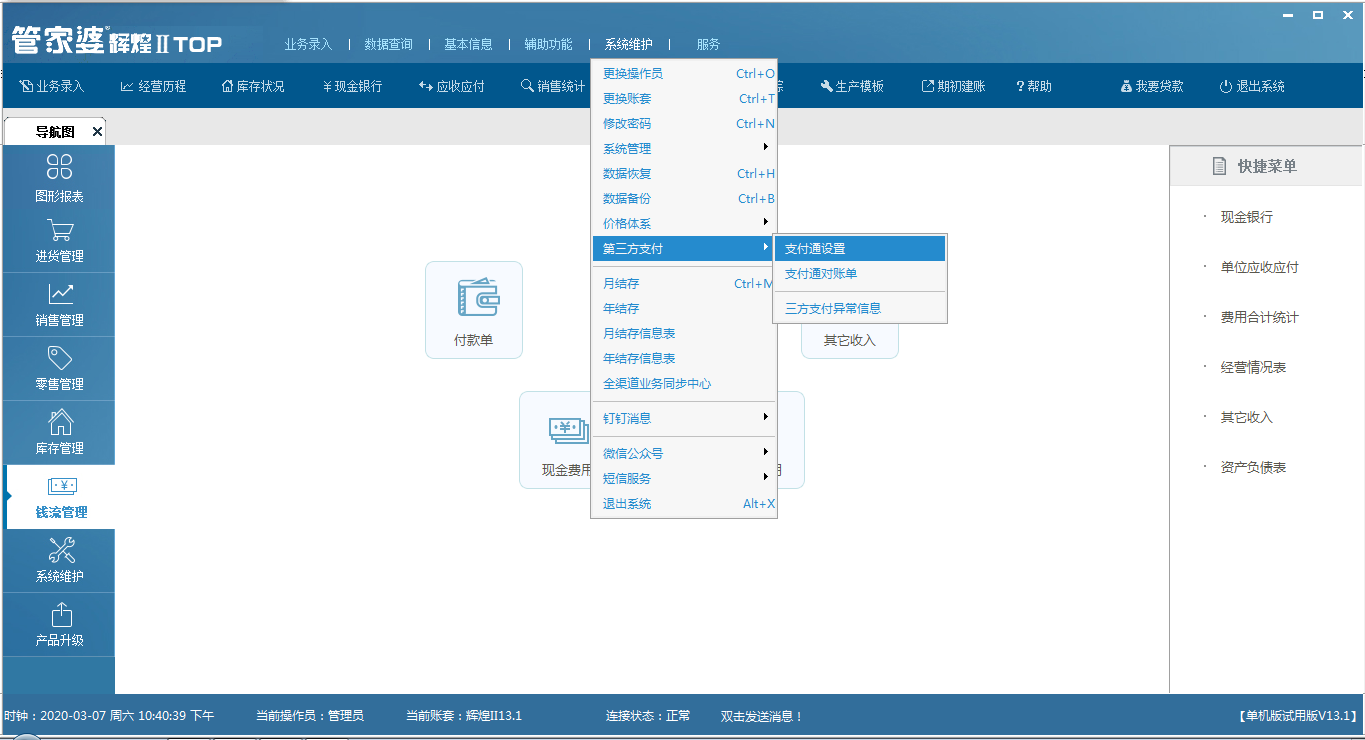Open the 图形报表 sidebar icon

(59, 167)
